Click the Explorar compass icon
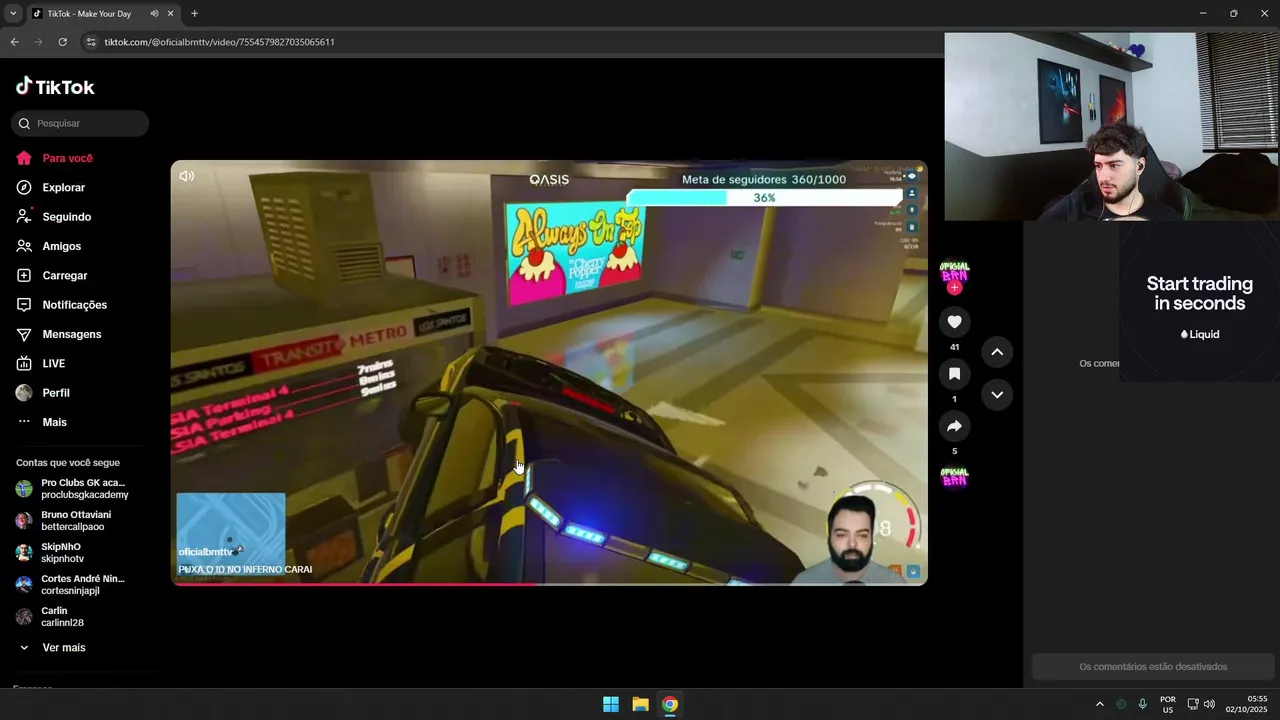Viewport: 1280px width, 720px height. (x=24, y=187)
